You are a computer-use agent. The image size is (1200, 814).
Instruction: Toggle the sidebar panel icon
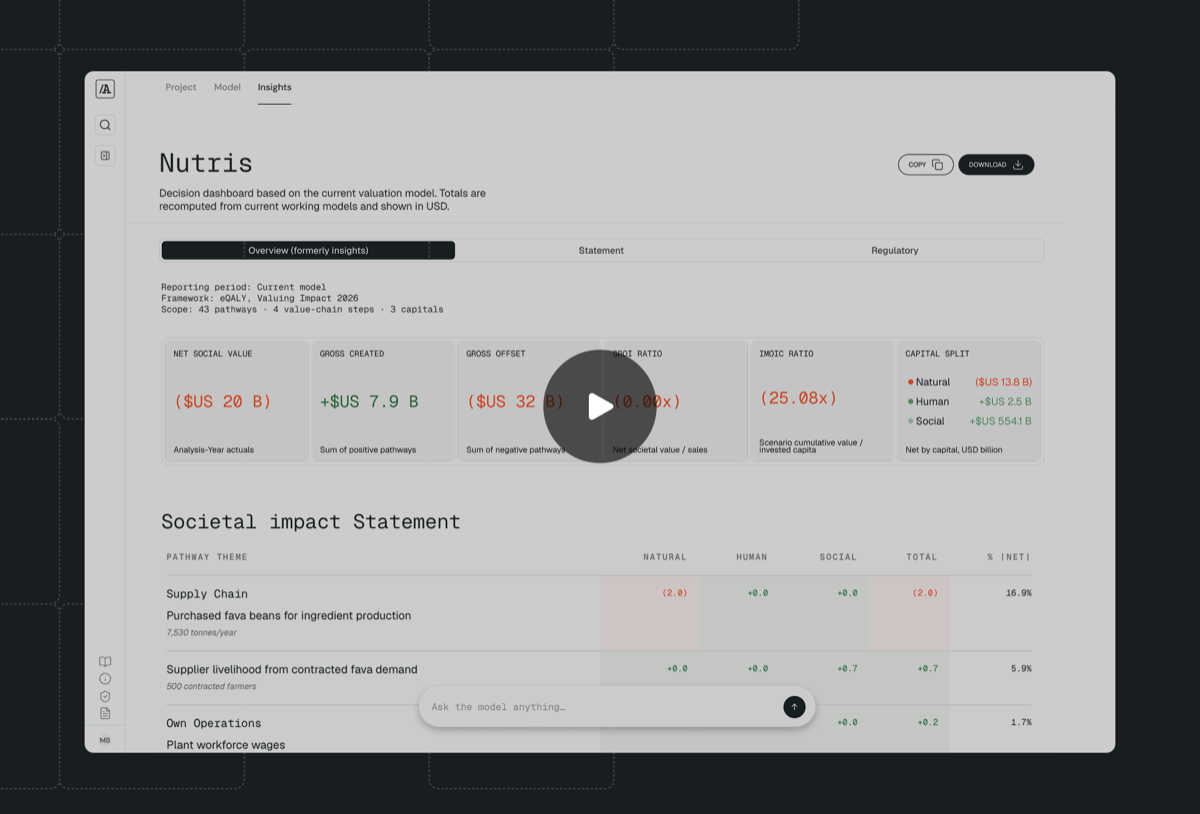(x=105, y=155)
